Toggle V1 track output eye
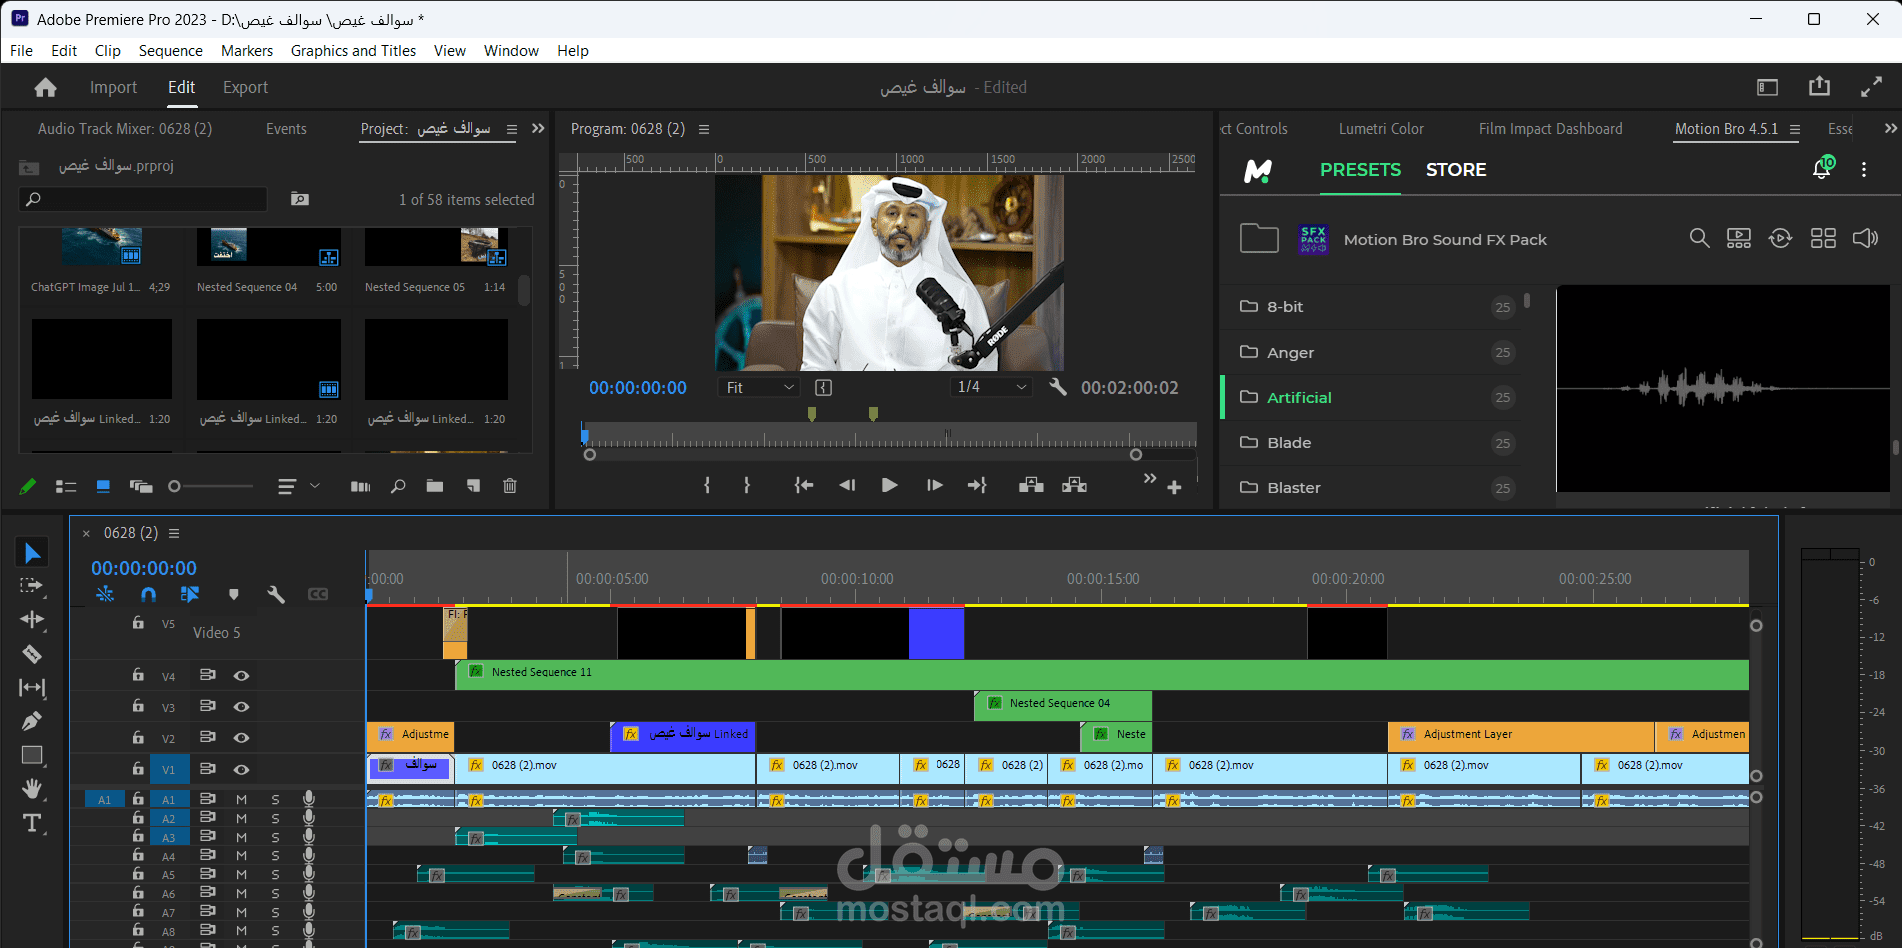Viewport: 1902px width, 948px height. (x=241, y=769)
